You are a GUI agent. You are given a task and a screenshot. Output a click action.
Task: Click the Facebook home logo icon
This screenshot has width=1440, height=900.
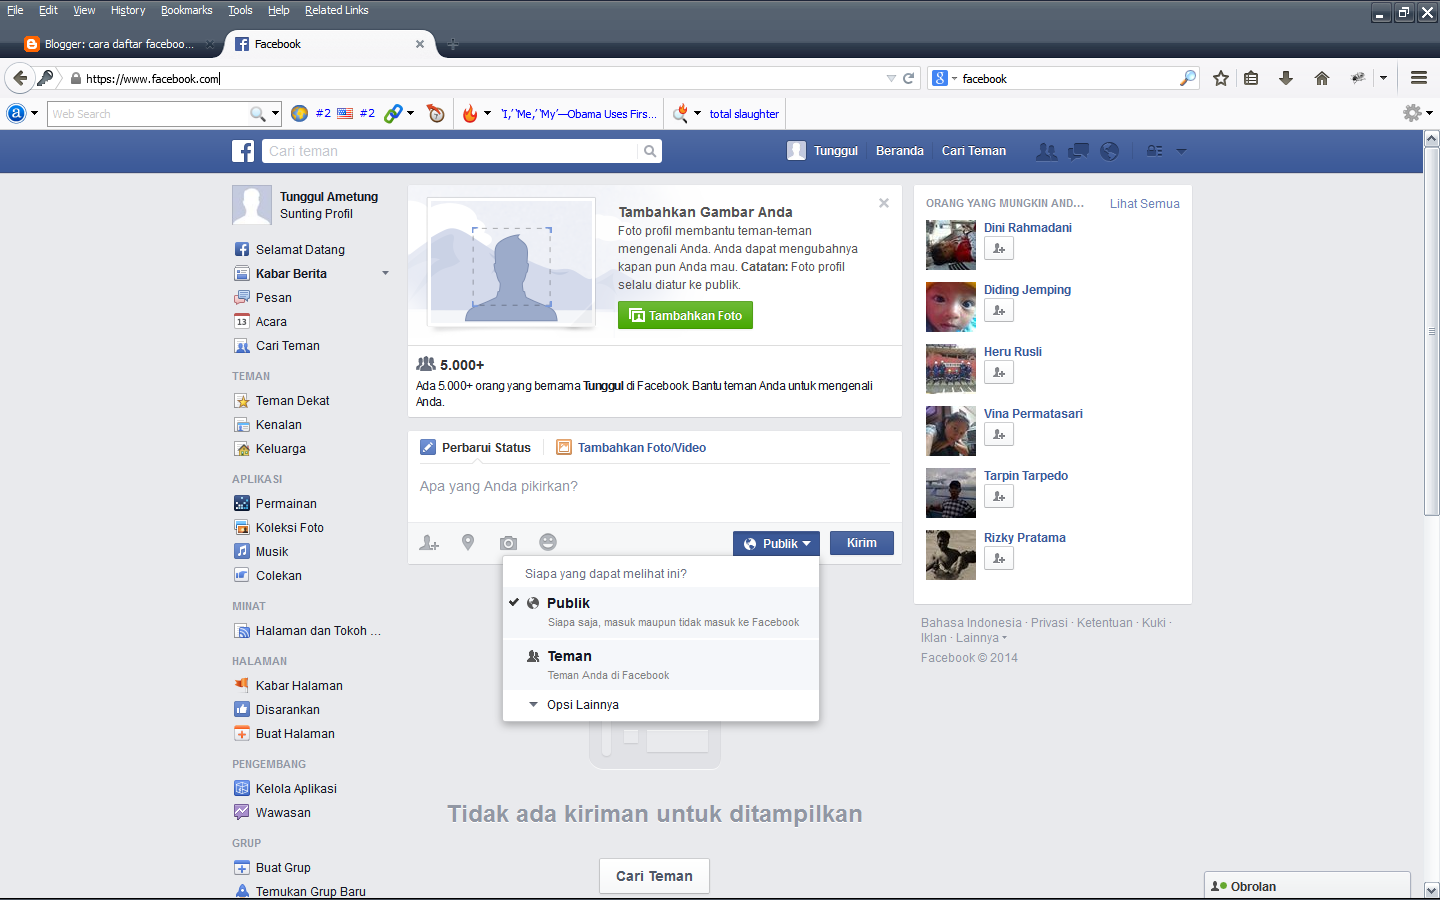[x=243, y=151]
